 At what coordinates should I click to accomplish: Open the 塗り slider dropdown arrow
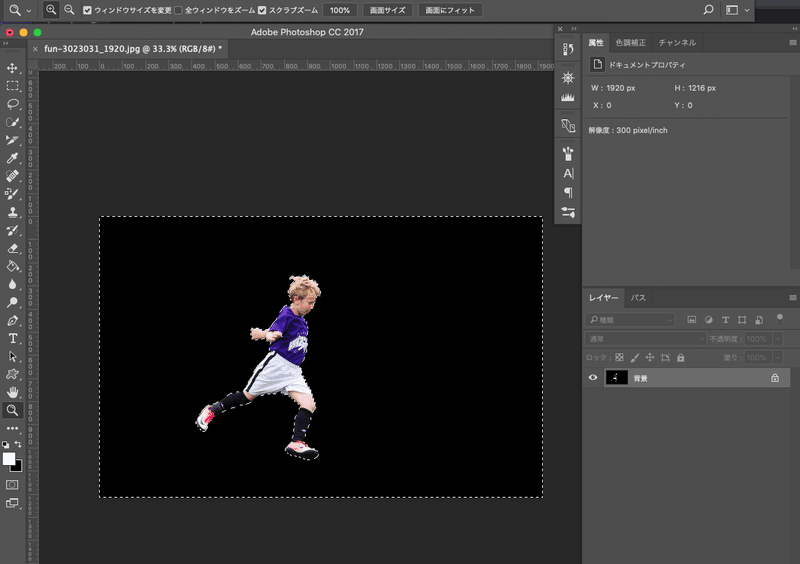click(x=778, y=358)
